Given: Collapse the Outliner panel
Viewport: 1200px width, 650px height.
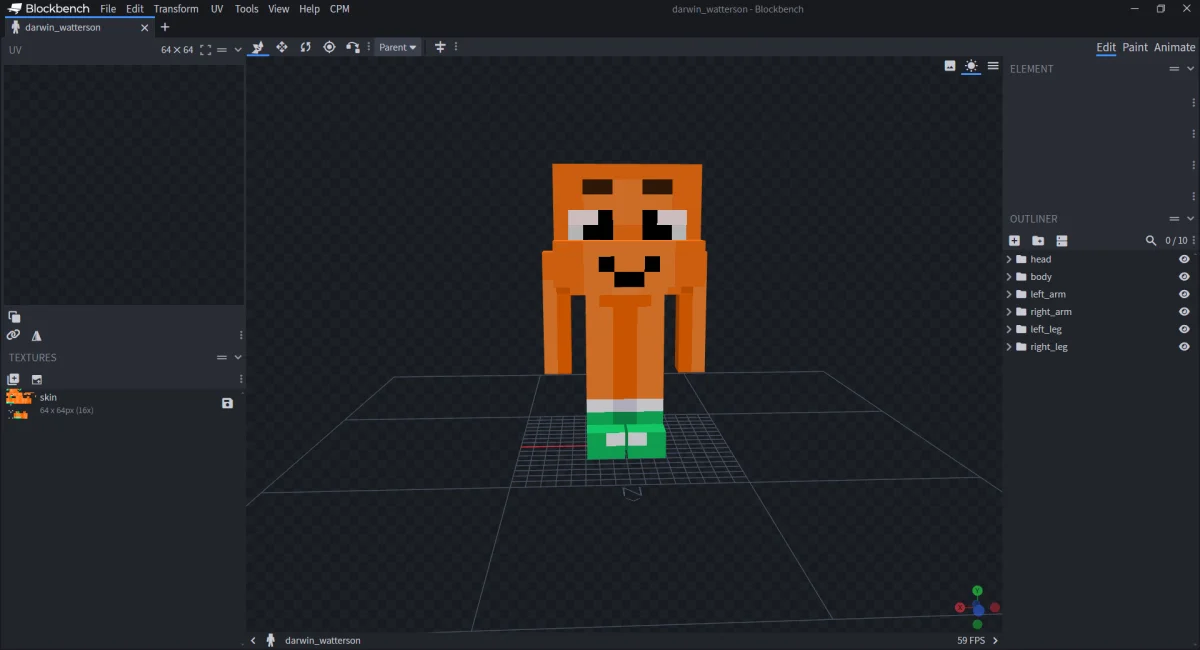Looking at the screenshot, I should [1190, 219].
